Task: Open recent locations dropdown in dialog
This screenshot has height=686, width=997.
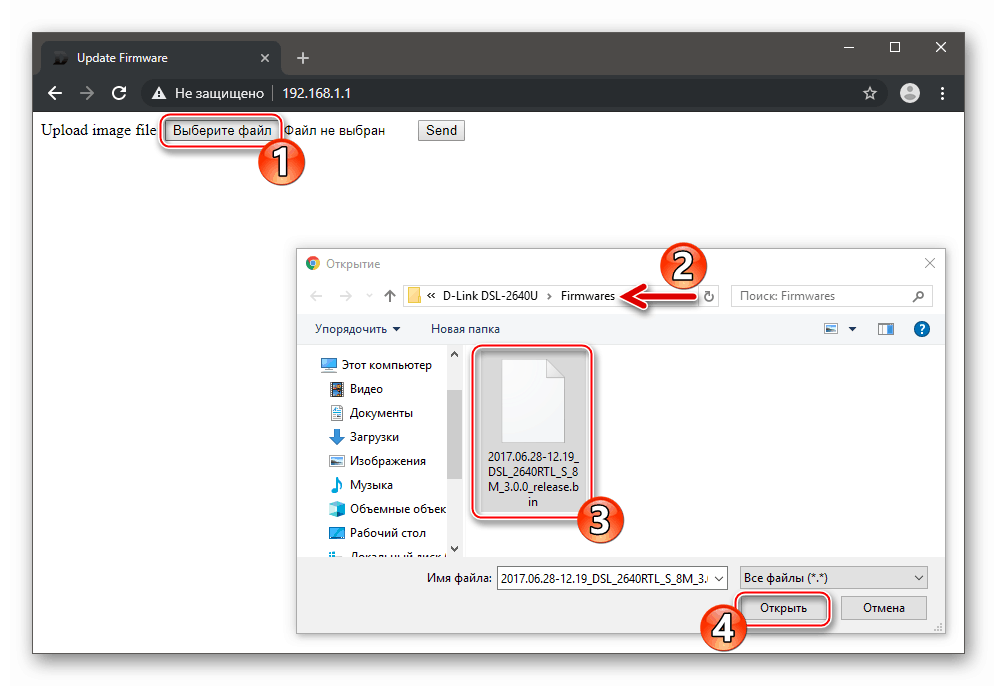Action: pyautogui.click(x=369, y=296)
